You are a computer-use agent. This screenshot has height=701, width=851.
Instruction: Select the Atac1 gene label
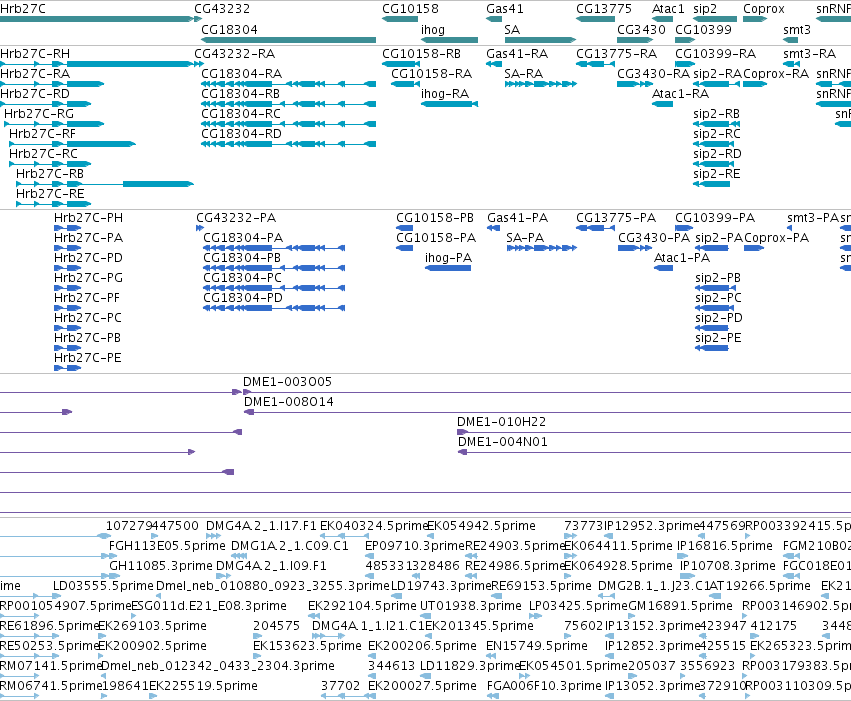point(668,9)
